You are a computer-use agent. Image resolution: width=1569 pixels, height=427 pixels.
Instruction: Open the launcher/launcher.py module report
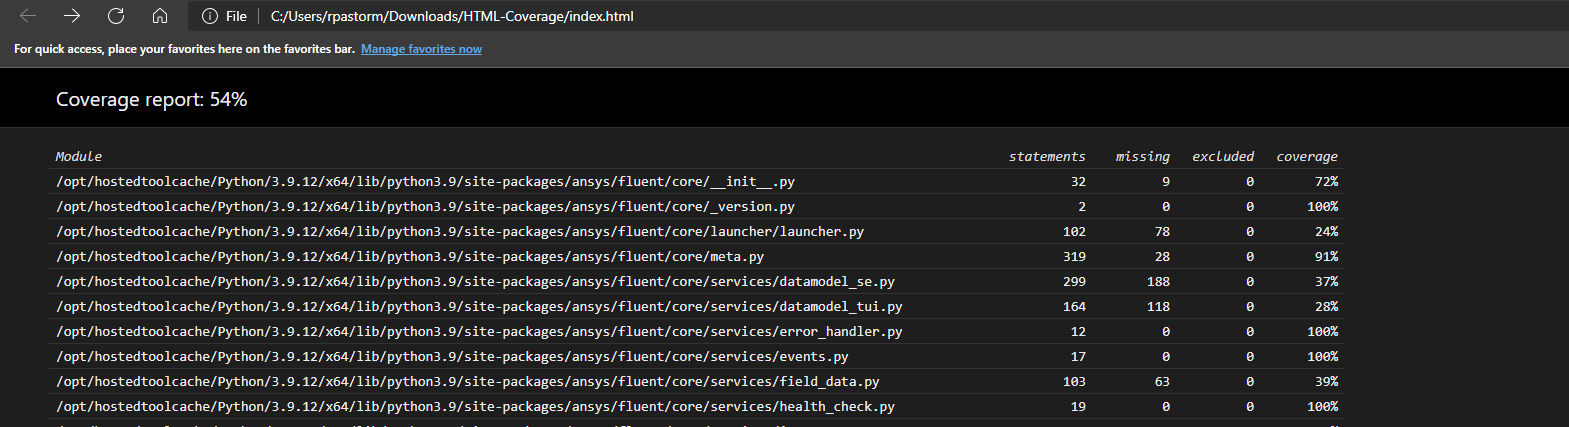460,231
